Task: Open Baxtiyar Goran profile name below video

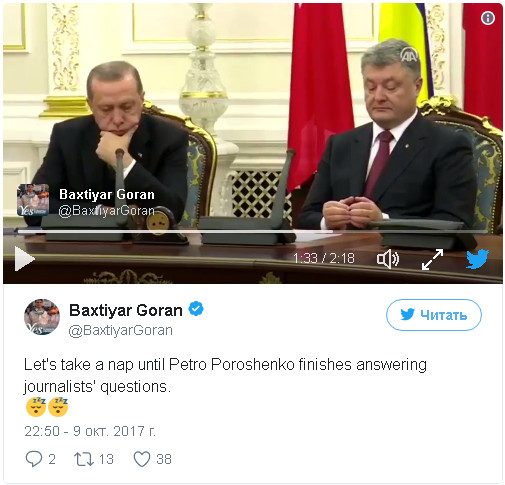Action: (x=126, y=310)
